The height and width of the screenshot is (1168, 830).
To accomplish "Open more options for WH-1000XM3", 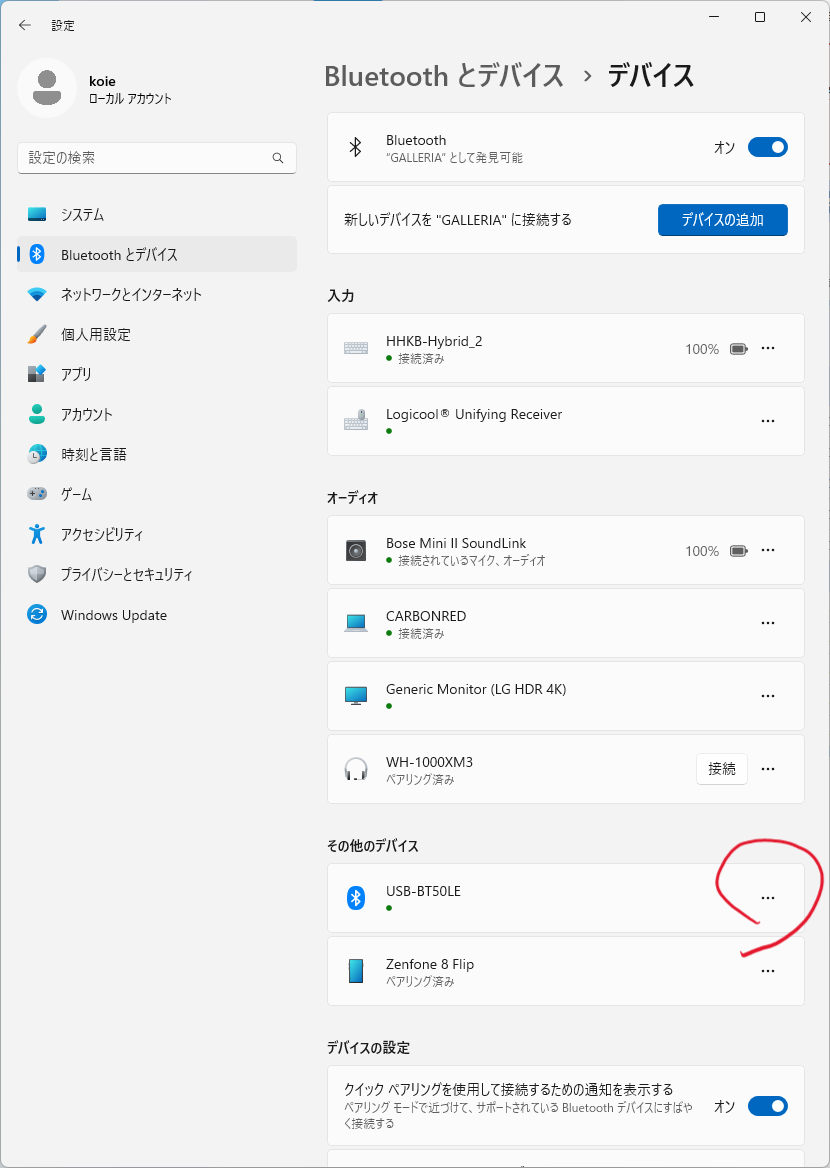I will pyautogui.click(x=768, y=769).
